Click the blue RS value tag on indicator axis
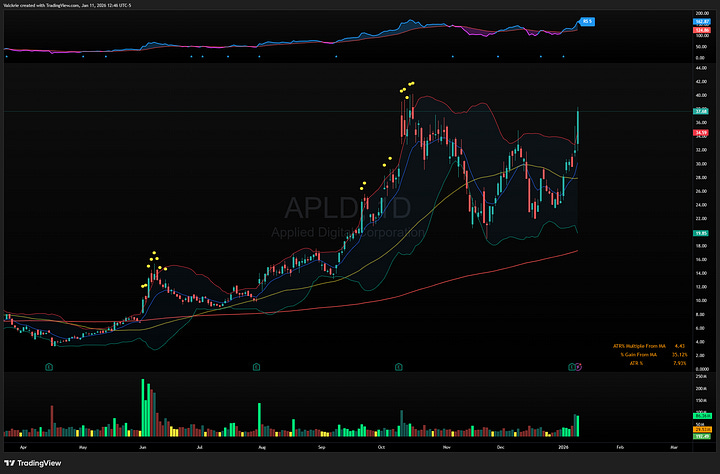The width and height of the screenshot is (720, 474). click(701, 22)
